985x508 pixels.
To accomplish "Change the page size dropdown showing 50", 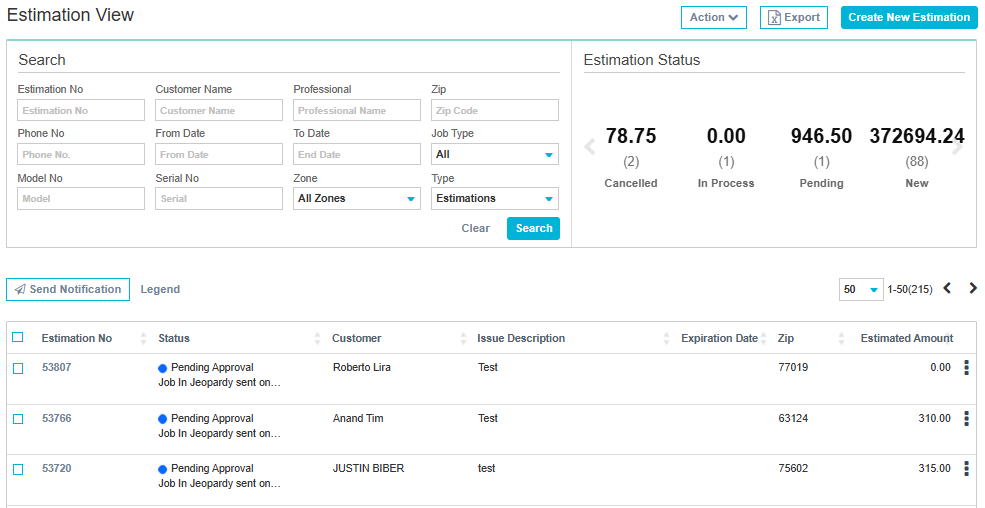I will pos(860,290).
